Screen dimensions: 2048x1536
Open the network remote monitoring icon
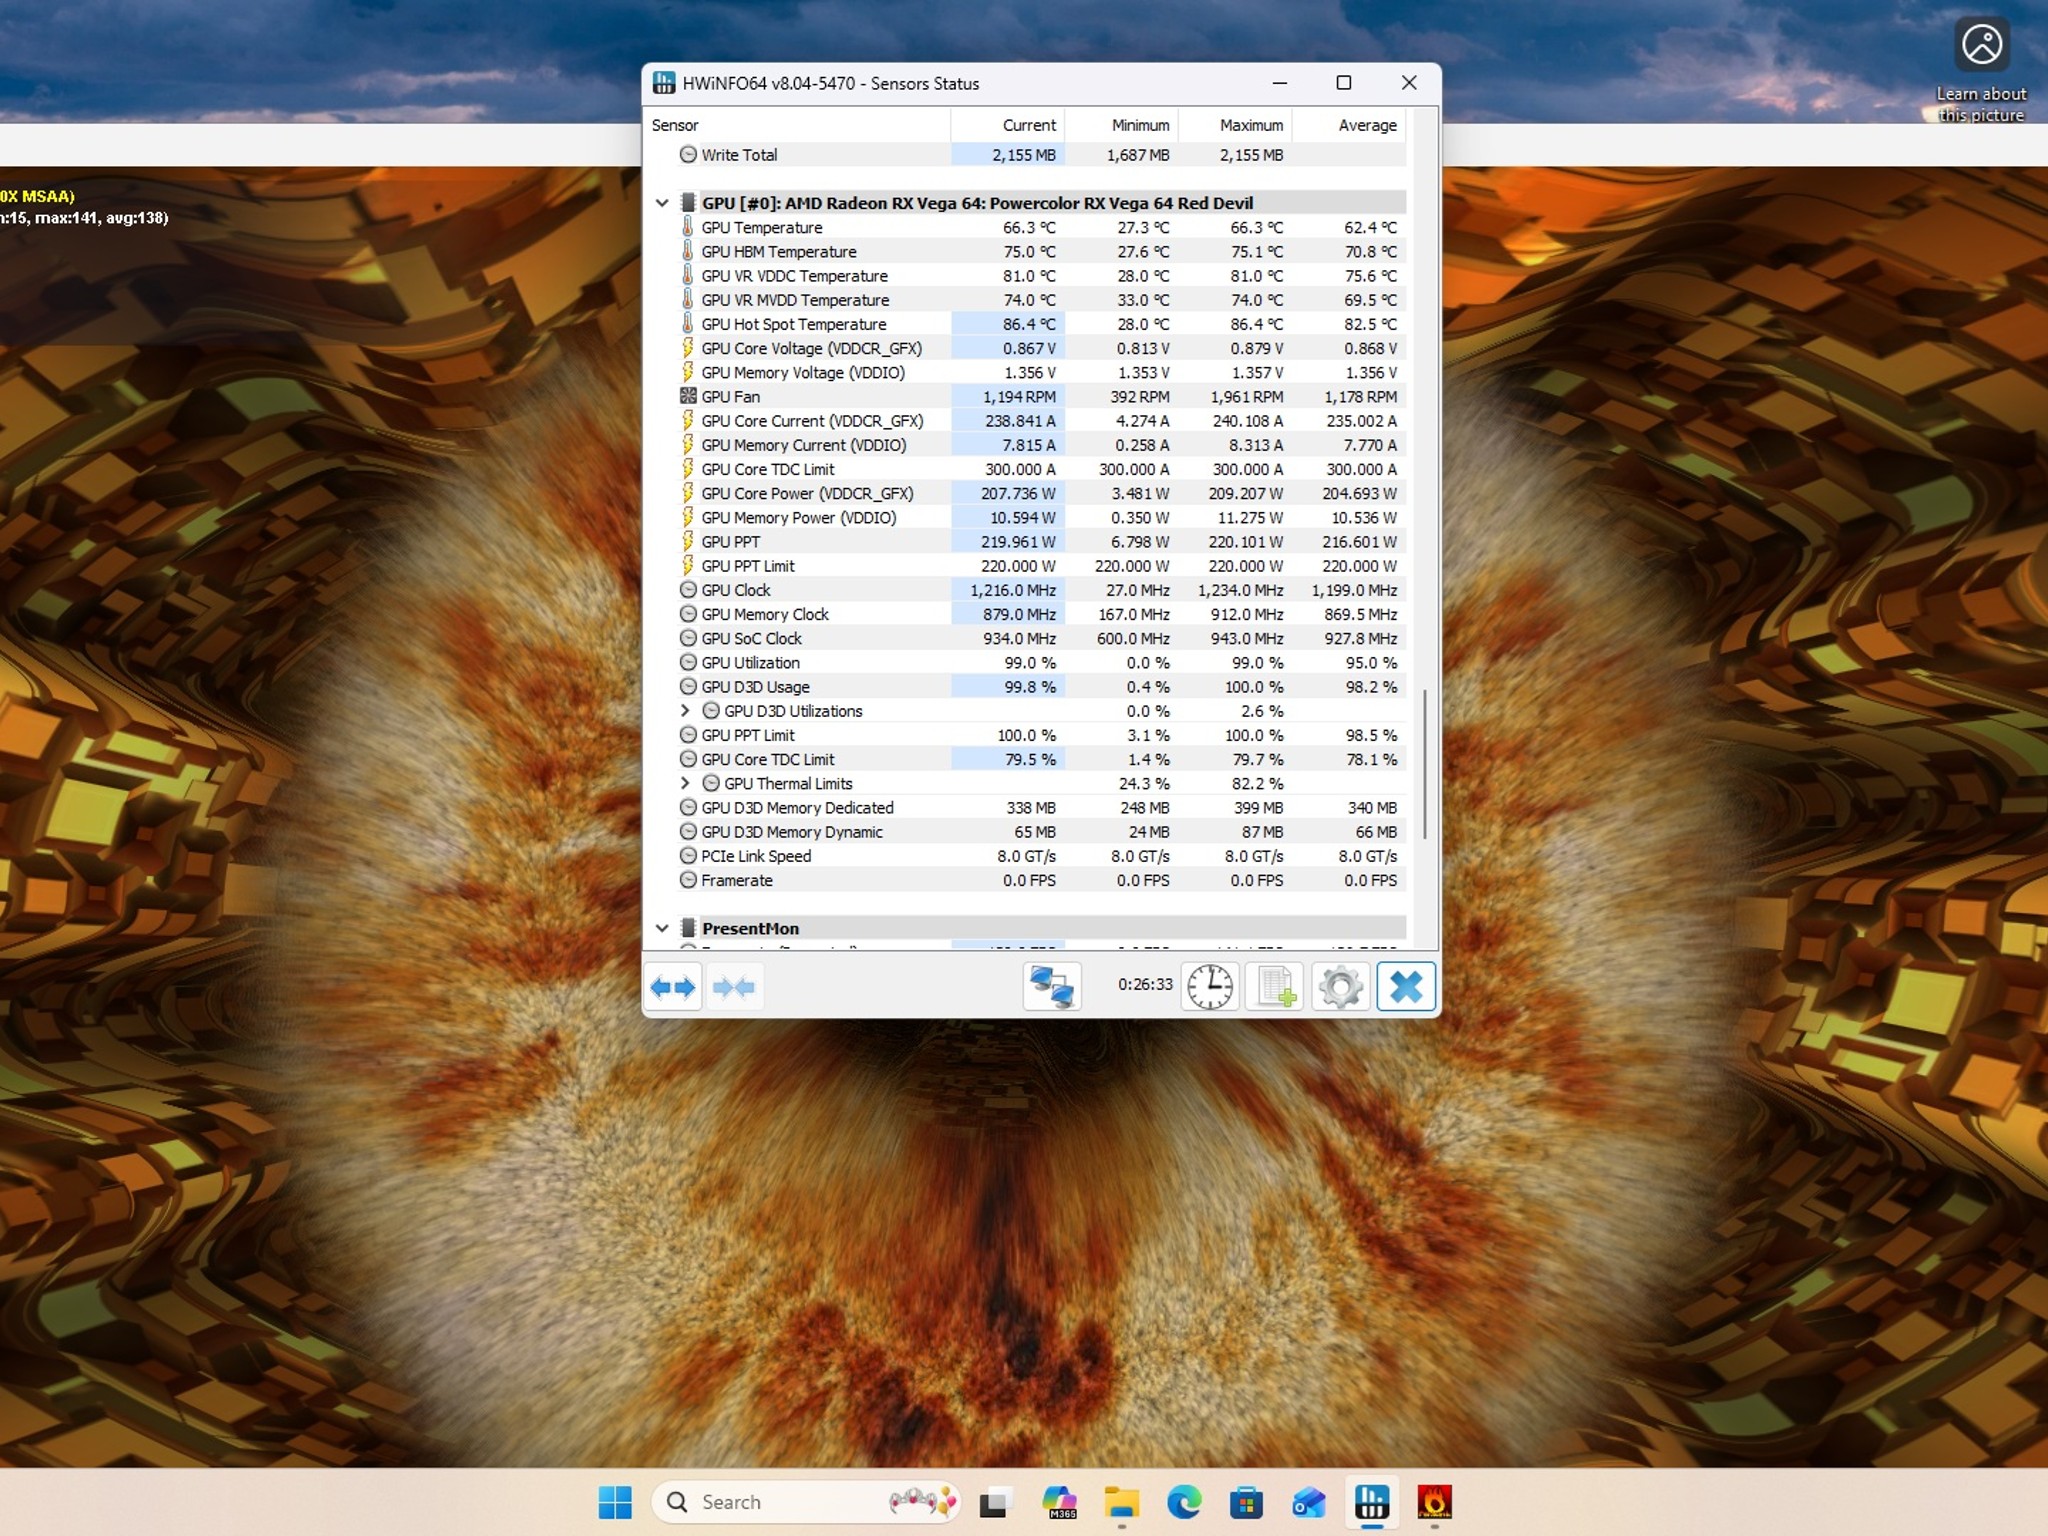(x=1051, y=986)
